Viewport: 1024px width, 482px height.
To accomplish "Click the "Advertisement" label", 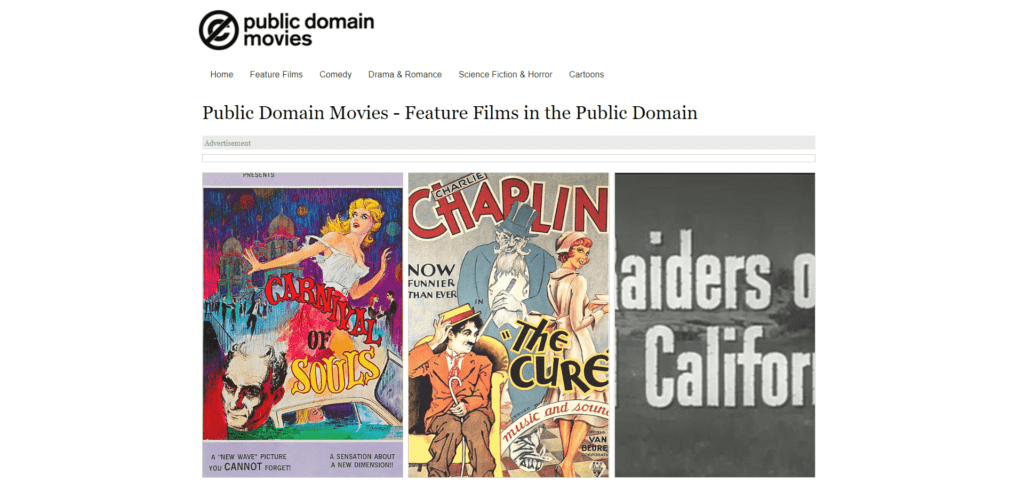I will tap(227, 143).
